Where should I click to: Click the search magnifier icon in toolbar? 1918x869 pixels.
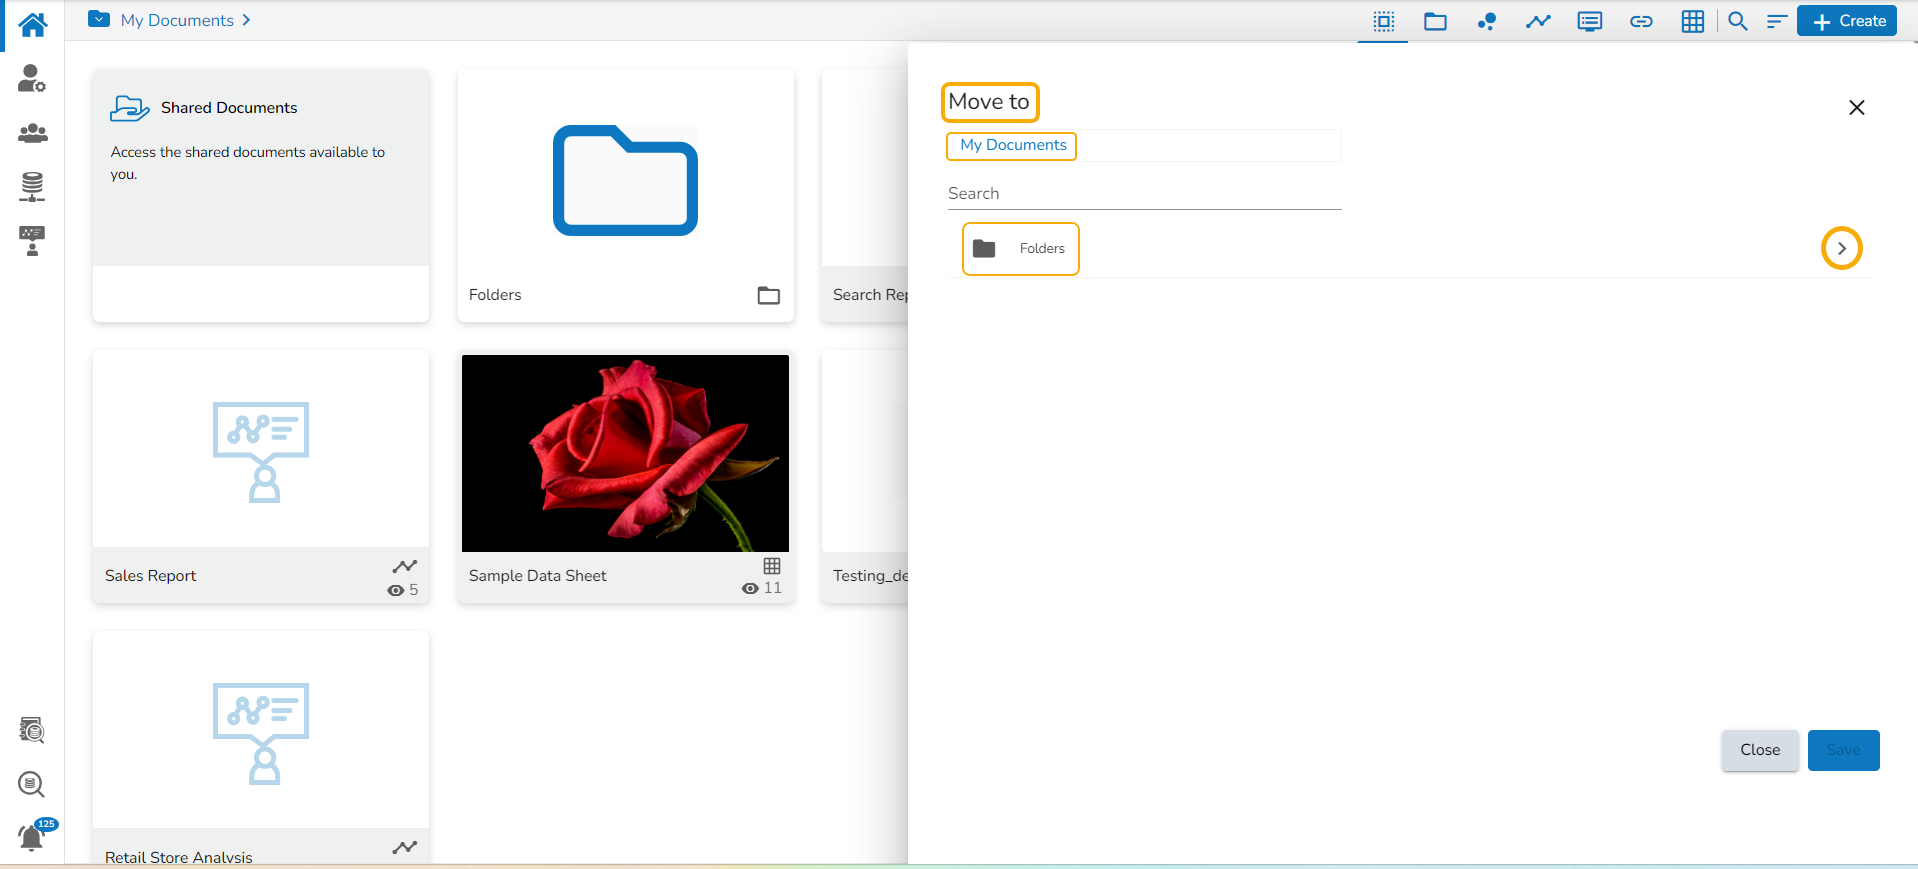click(x=1738, y=21)
